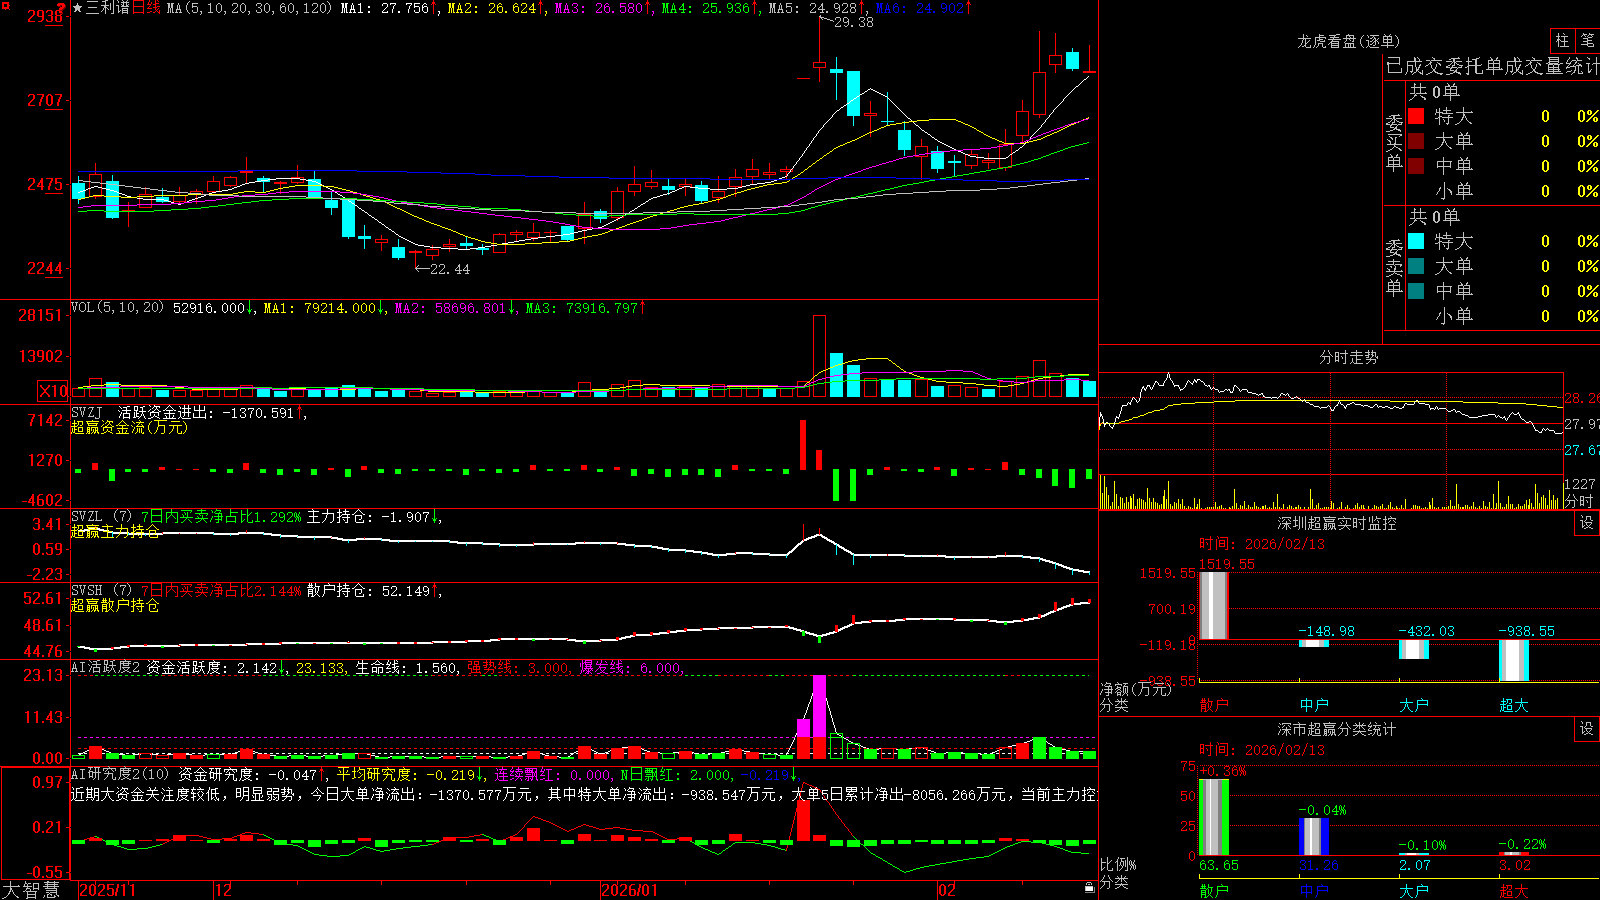Viewport: 1600px width, 900px height.
Task: Click the 深圳超赢实时监控 panel title
Action: click(x=1337, y=523)
